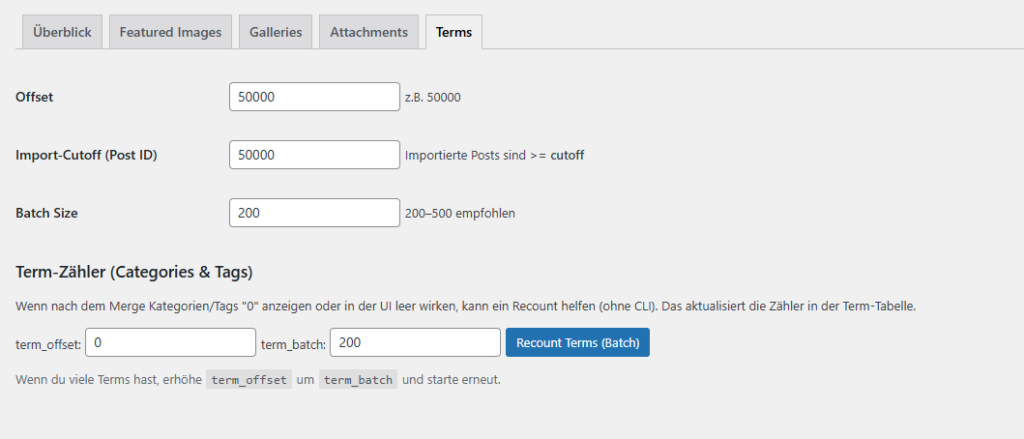Viewport: 1024px width, 439px height.
Task: Click the term_batch code snippet in help text
Action: click(358, 380)
